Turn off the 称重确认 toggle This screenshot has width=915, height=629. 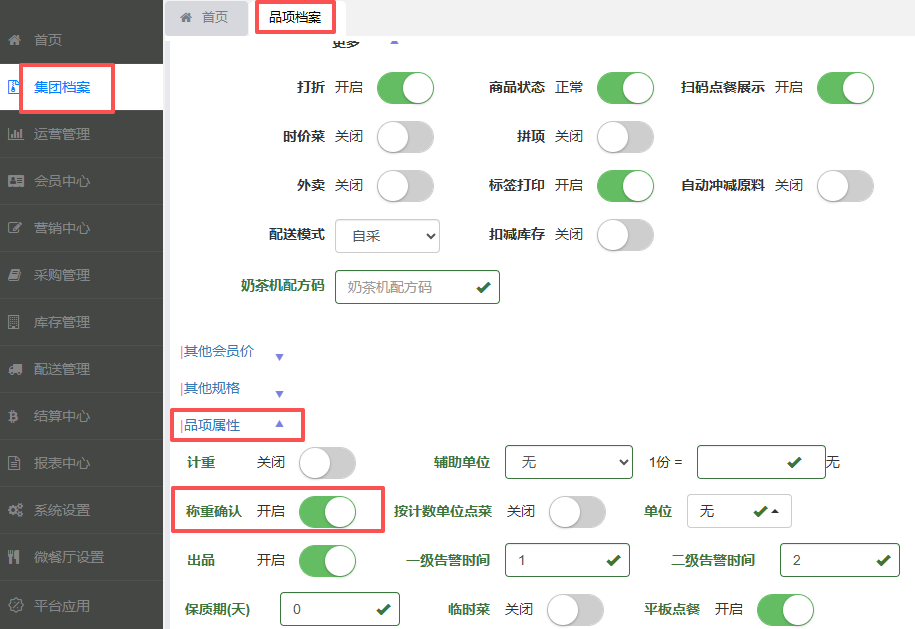click(327, 511)
